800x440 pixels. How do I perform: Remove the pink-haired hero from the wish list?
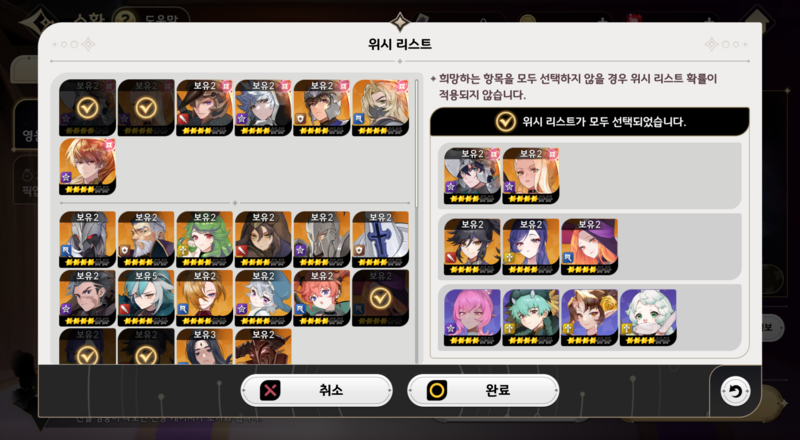pos(472,317)
